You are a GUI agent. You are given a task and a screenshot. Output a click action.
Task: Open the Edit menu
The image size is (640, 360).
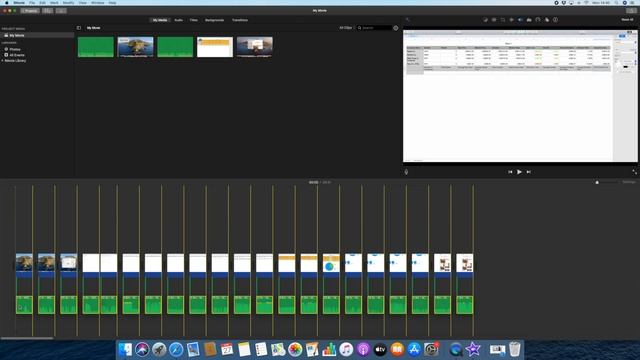coord(42,3)
